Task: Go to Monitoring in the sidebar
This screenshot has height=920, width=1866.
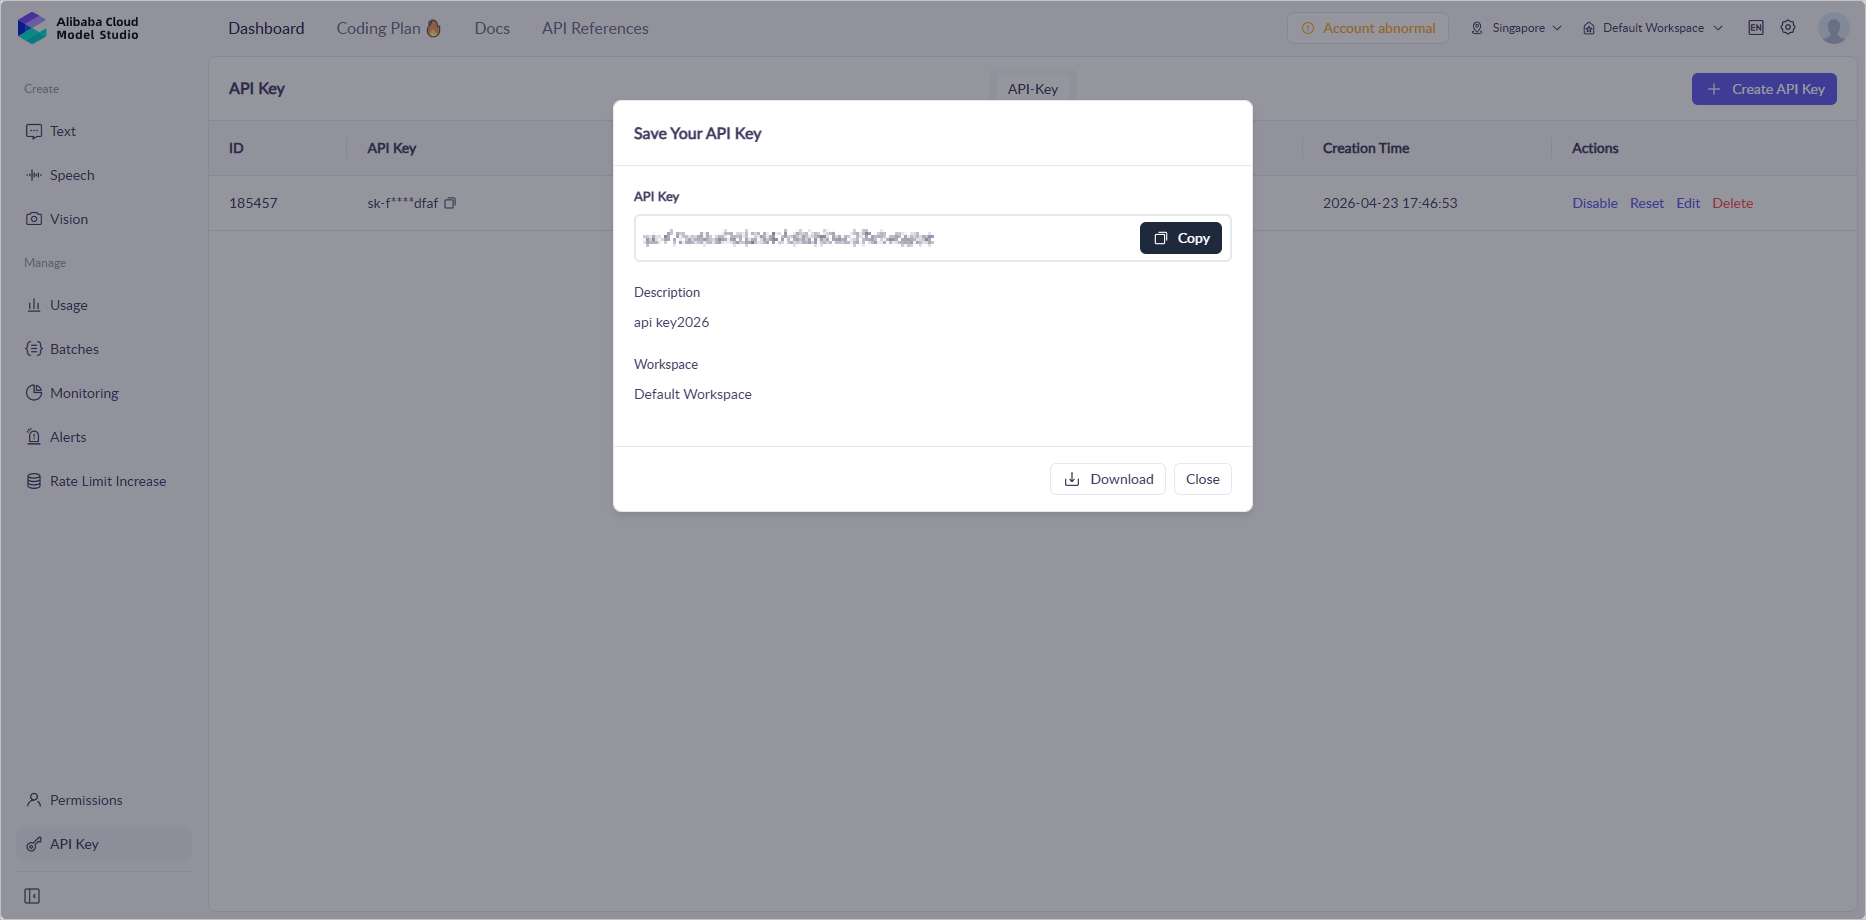Action: (84, 393)
